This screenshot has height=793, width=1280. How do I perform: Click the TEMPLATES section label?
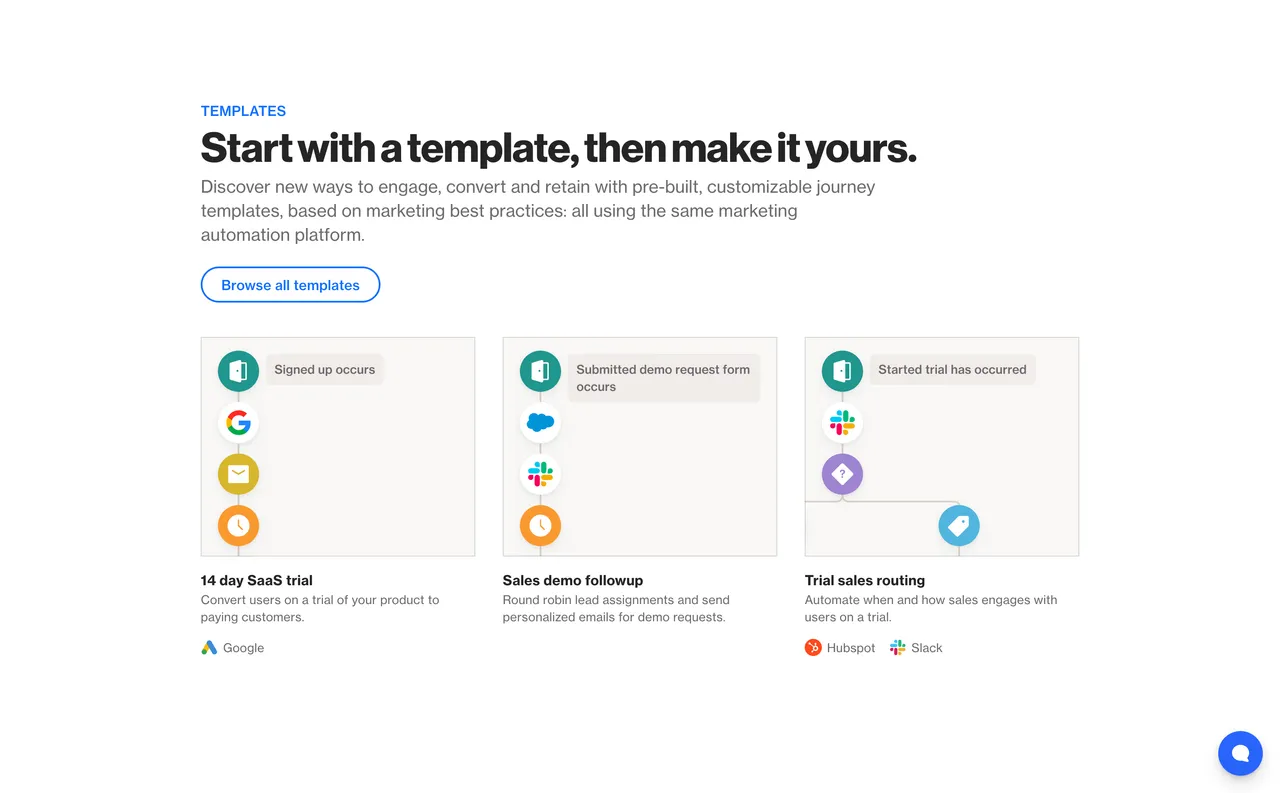point(243,111)
